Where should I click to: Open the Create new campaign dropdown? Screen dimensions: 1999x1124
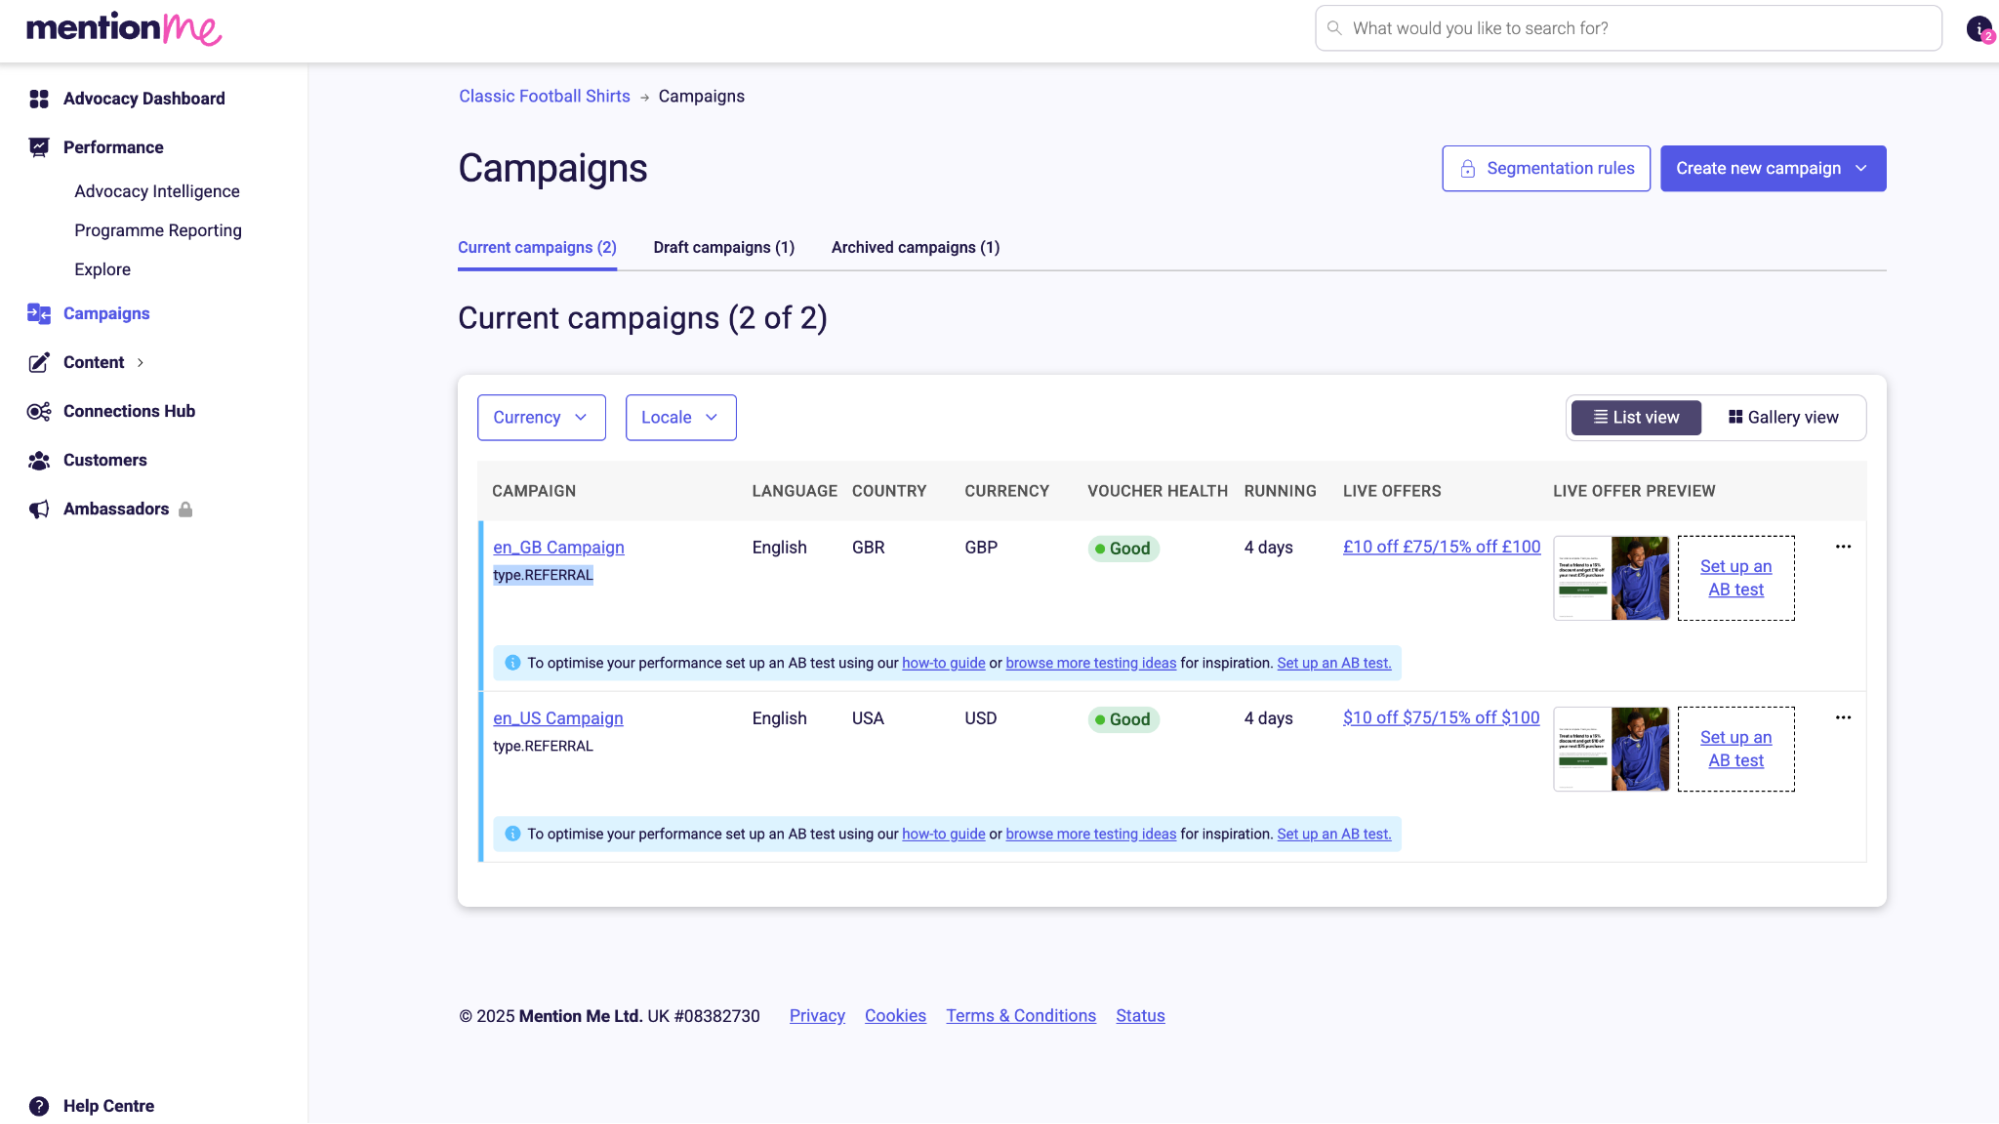click(x=1772, y=168)
